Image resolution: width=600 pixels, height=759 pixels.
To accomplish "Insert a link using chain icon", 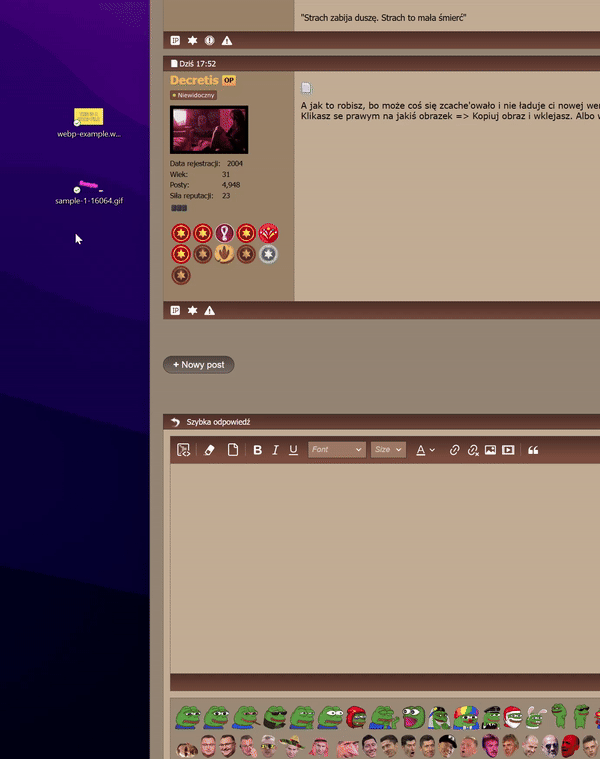I will tap(454, 450).
